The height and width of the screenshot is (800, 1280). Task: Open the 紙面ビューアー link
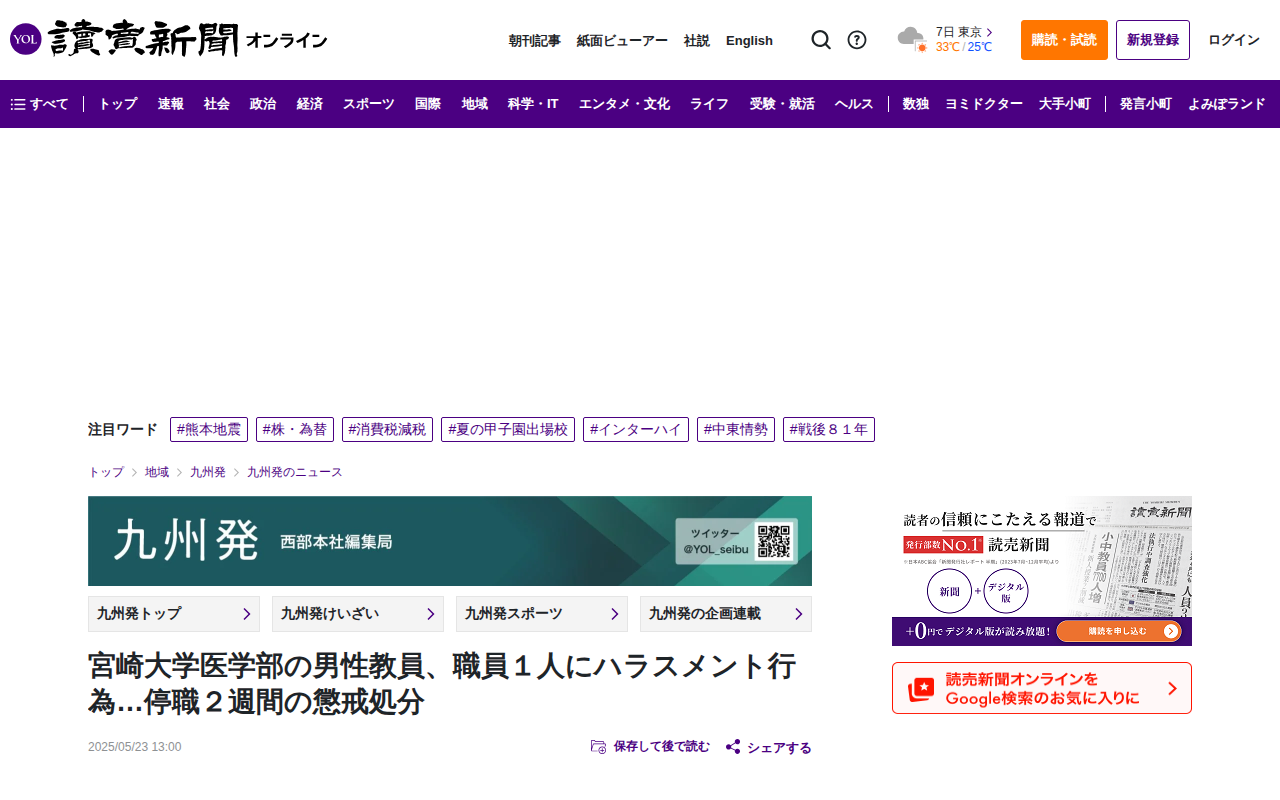click(622, 40)
